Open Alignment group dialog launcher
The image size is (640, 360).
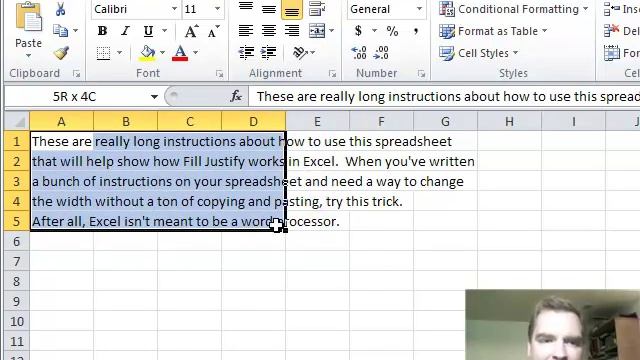click(333, 73)
